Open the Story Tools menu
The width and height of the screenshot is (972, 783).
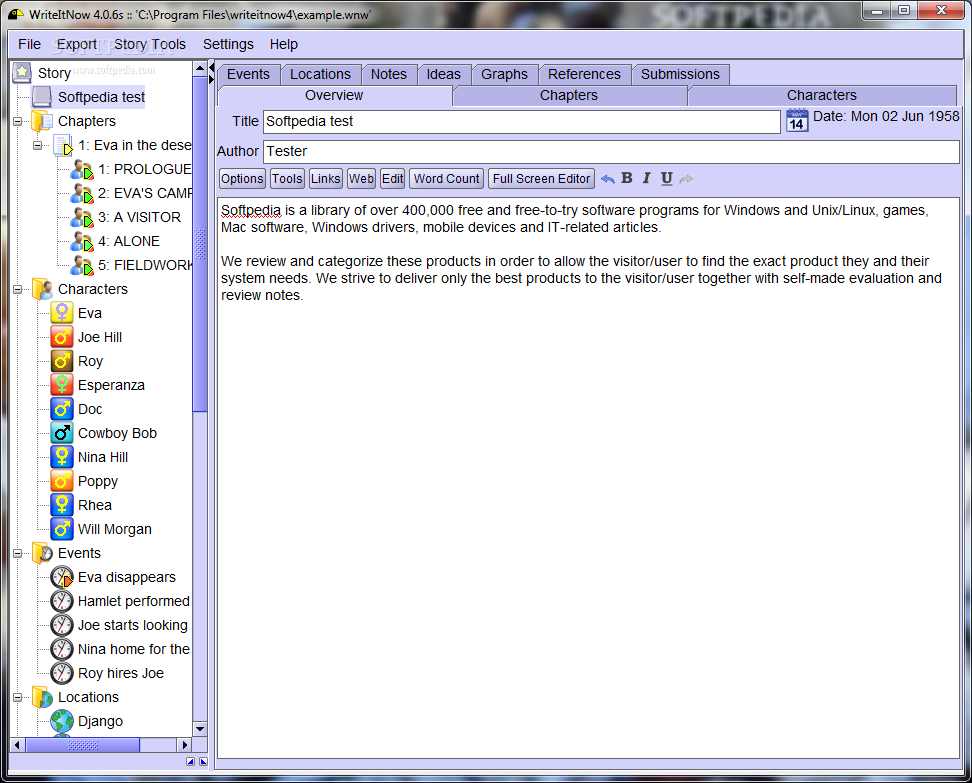click(150, 44)
